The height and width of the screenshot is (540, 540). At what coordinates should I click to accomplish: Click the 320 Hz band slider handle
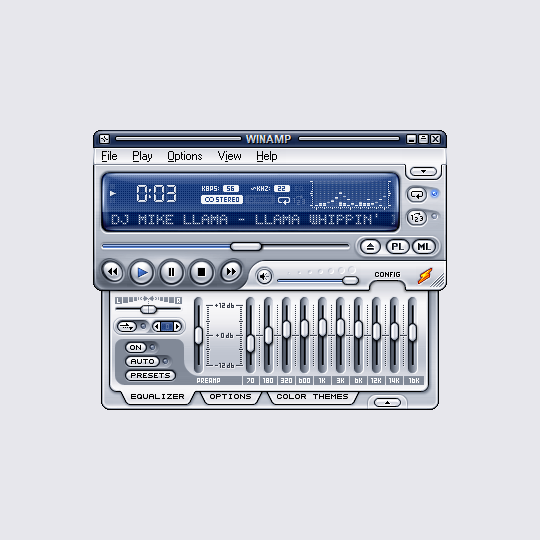tap(286, 329)
